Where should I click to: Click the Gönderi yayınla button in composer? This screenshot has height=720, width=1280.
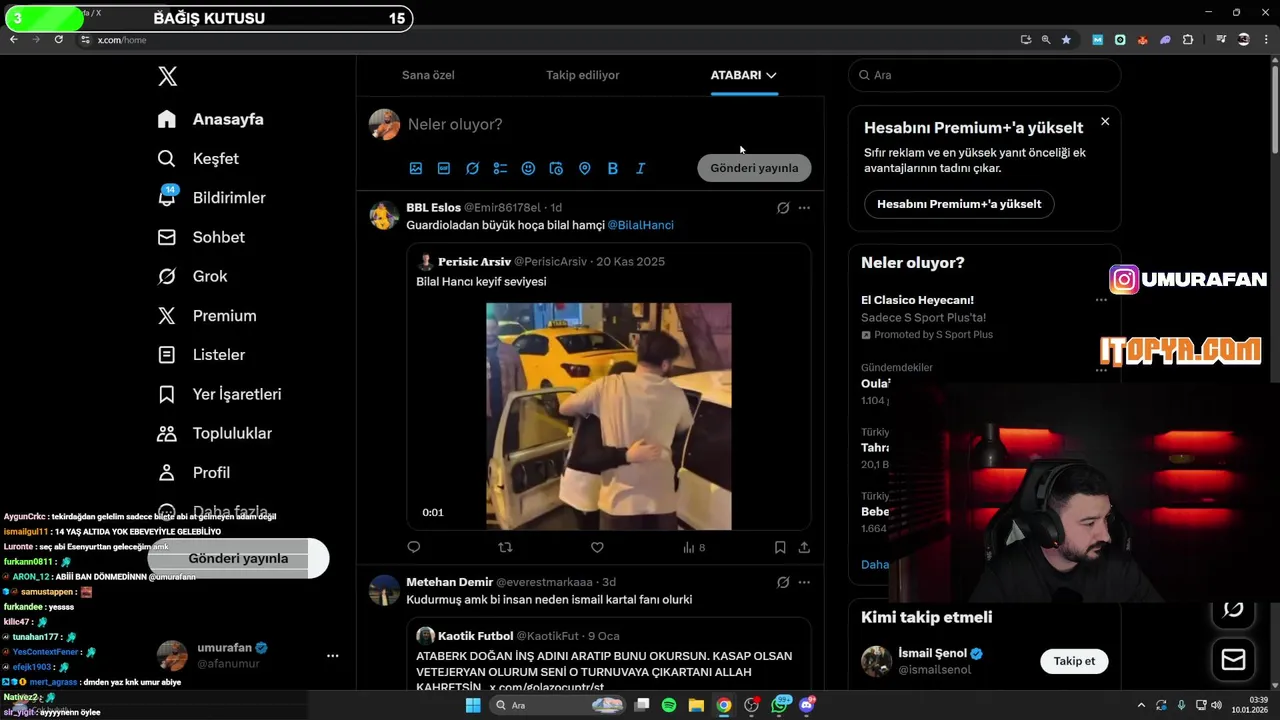(x=754, y=168)
